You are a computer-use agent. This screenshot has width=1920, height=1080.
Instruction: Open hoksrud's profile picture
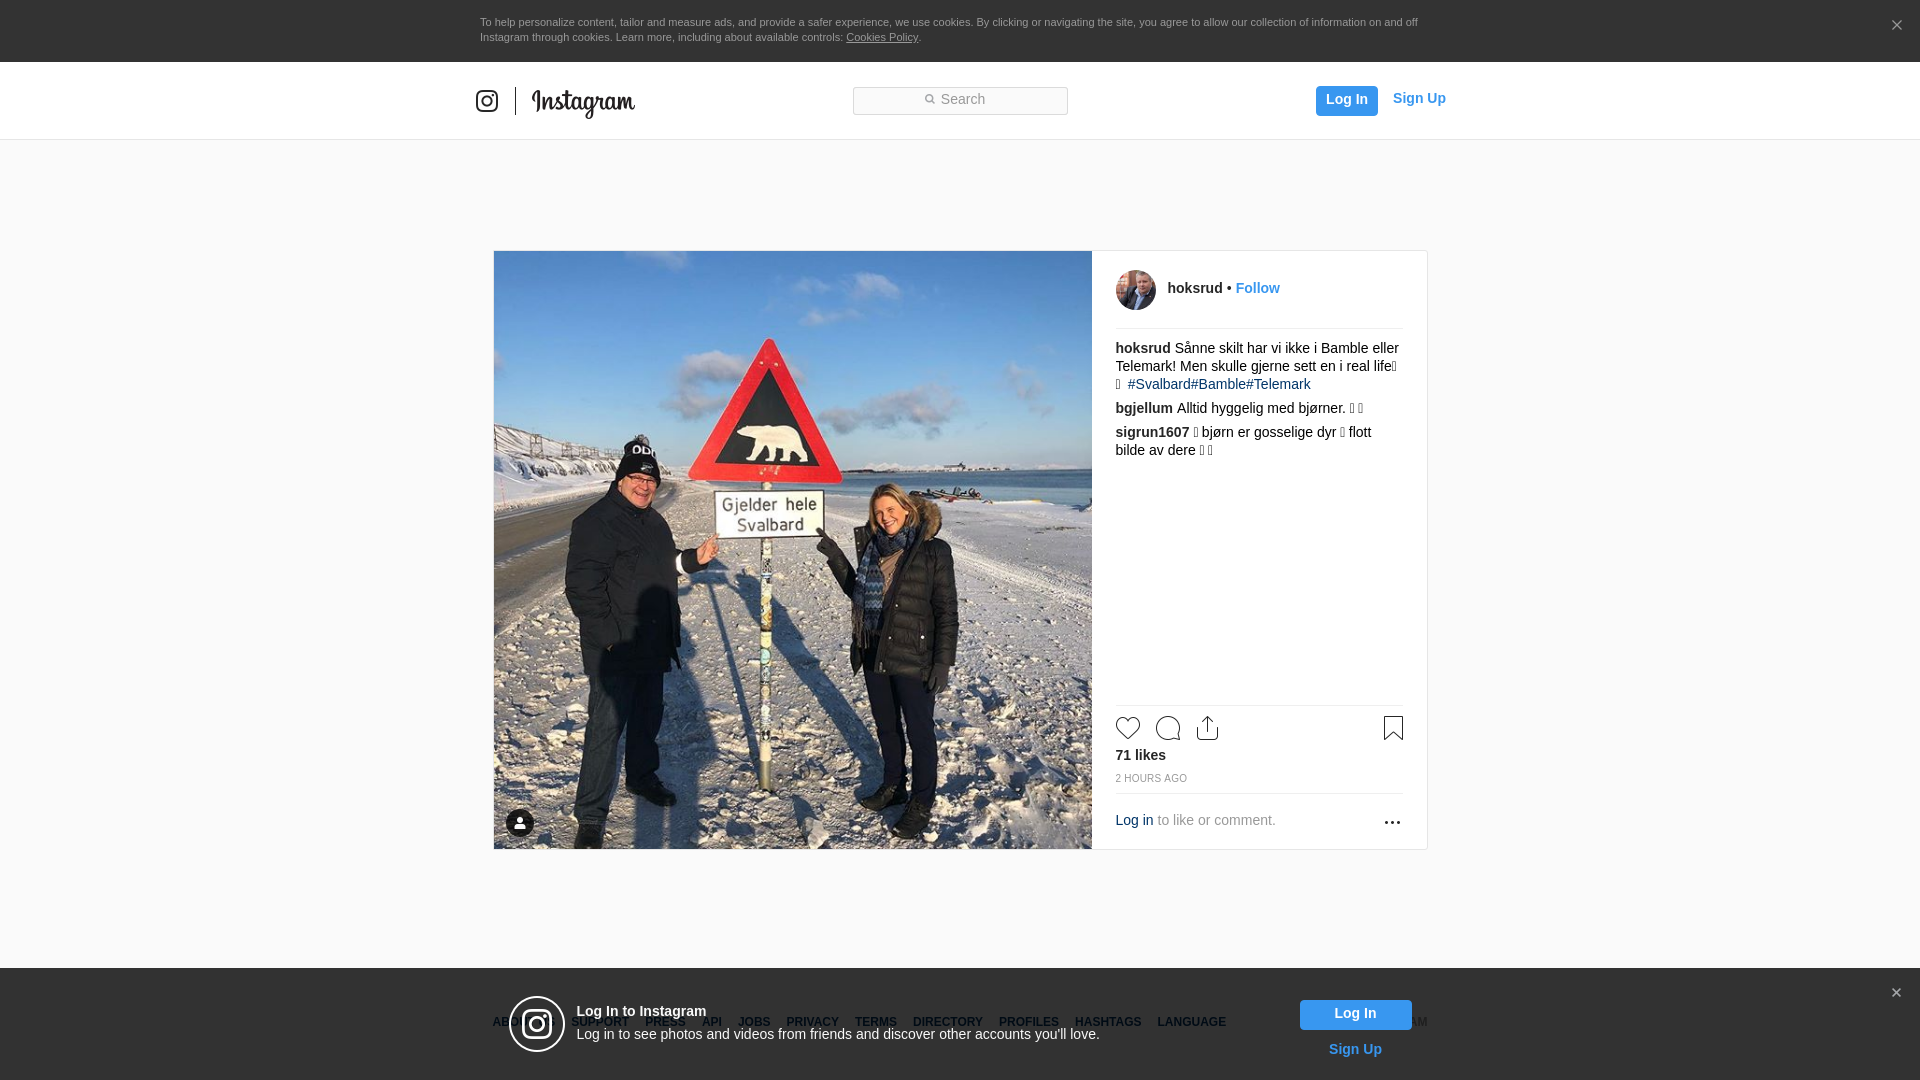coord(1135,290)
